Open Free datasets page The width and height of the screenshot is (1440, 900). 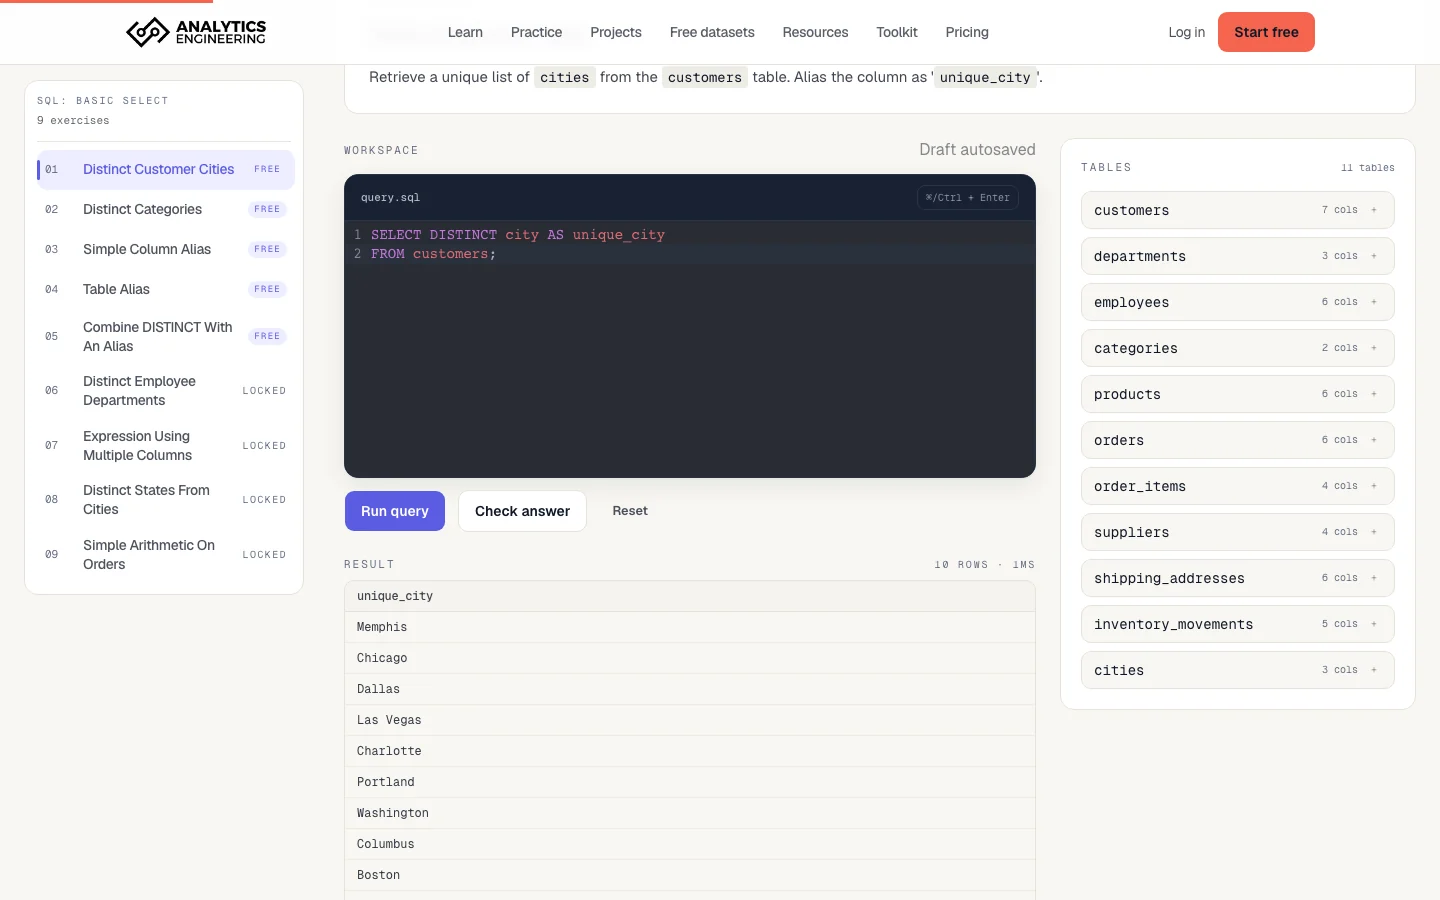tap(712, 32)
